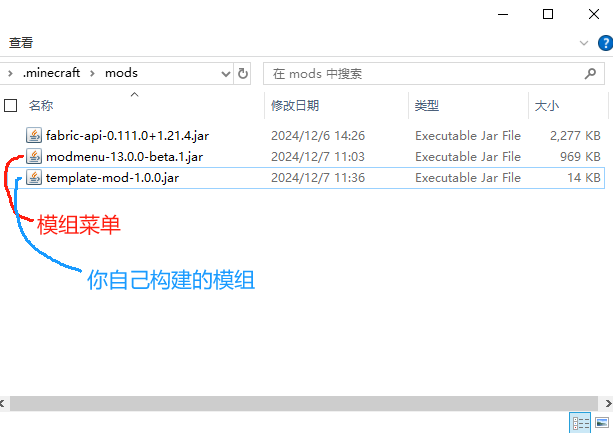Click the scrollbar left arrow
This screenshot has width=613, height=433.
click(x=2, y=403)
